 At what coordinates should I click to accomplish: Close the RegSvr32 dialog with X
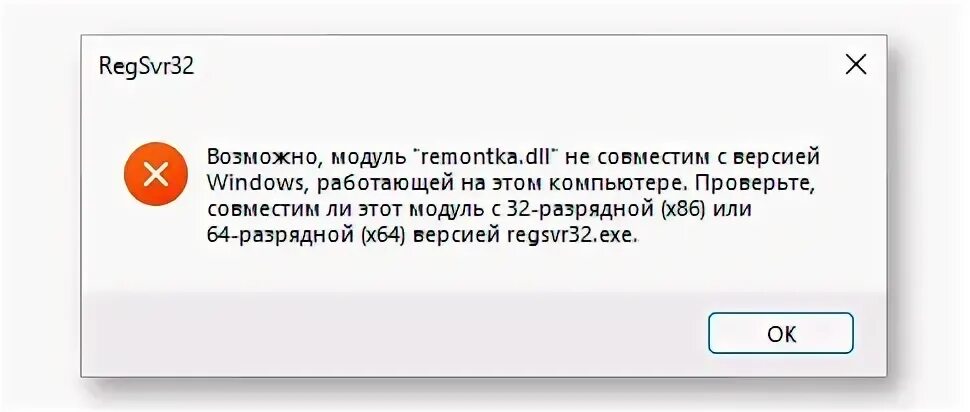[856, 64]
